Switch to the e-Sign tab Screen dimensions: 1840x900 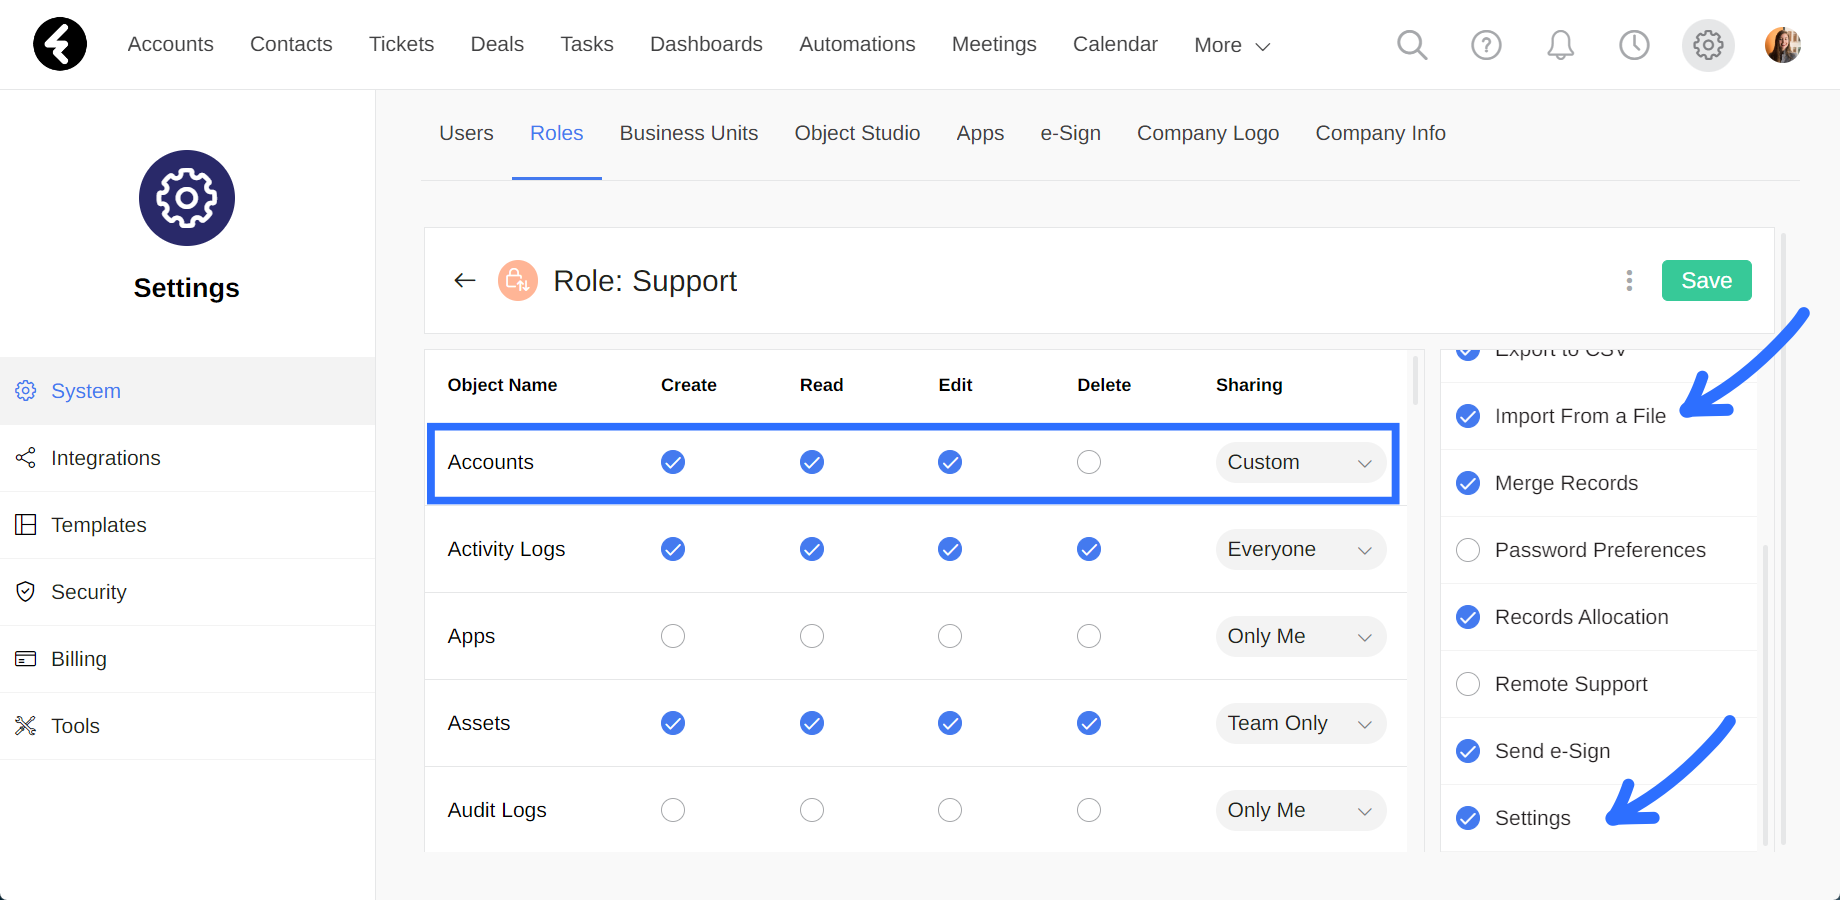click(1070, 133)
